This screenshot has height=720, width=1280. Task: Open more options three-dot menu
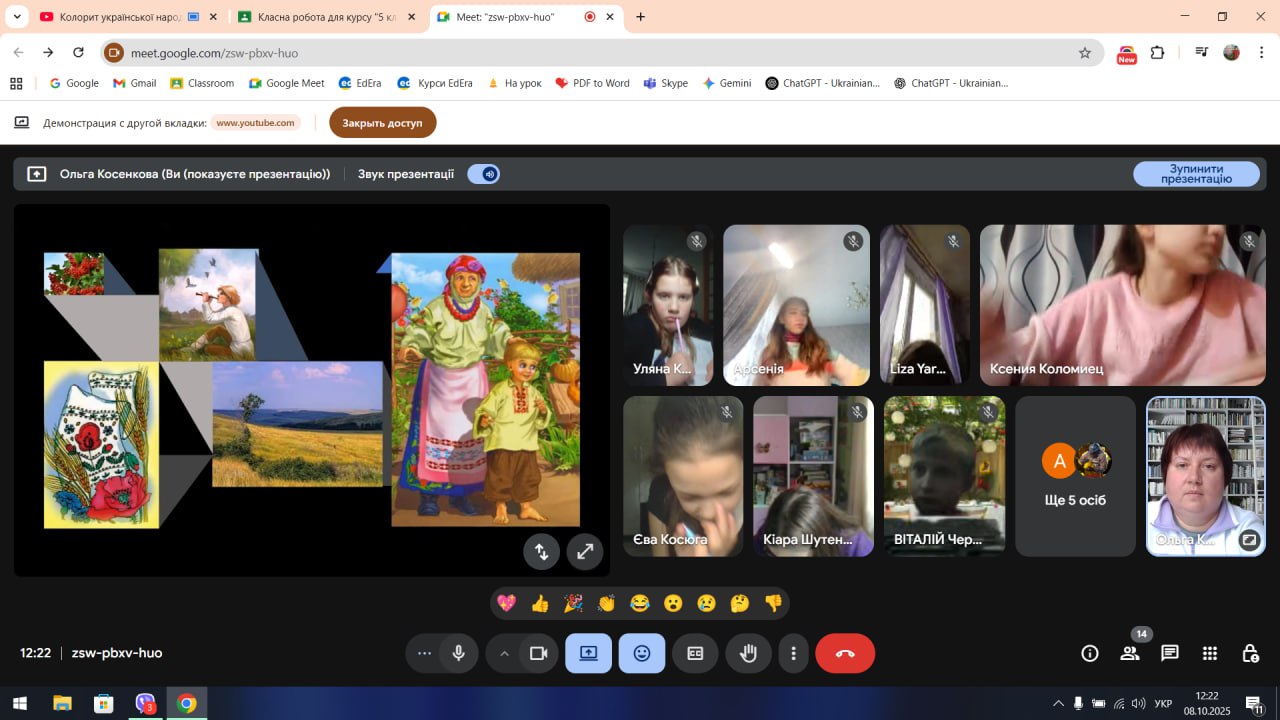coord(794,654)
